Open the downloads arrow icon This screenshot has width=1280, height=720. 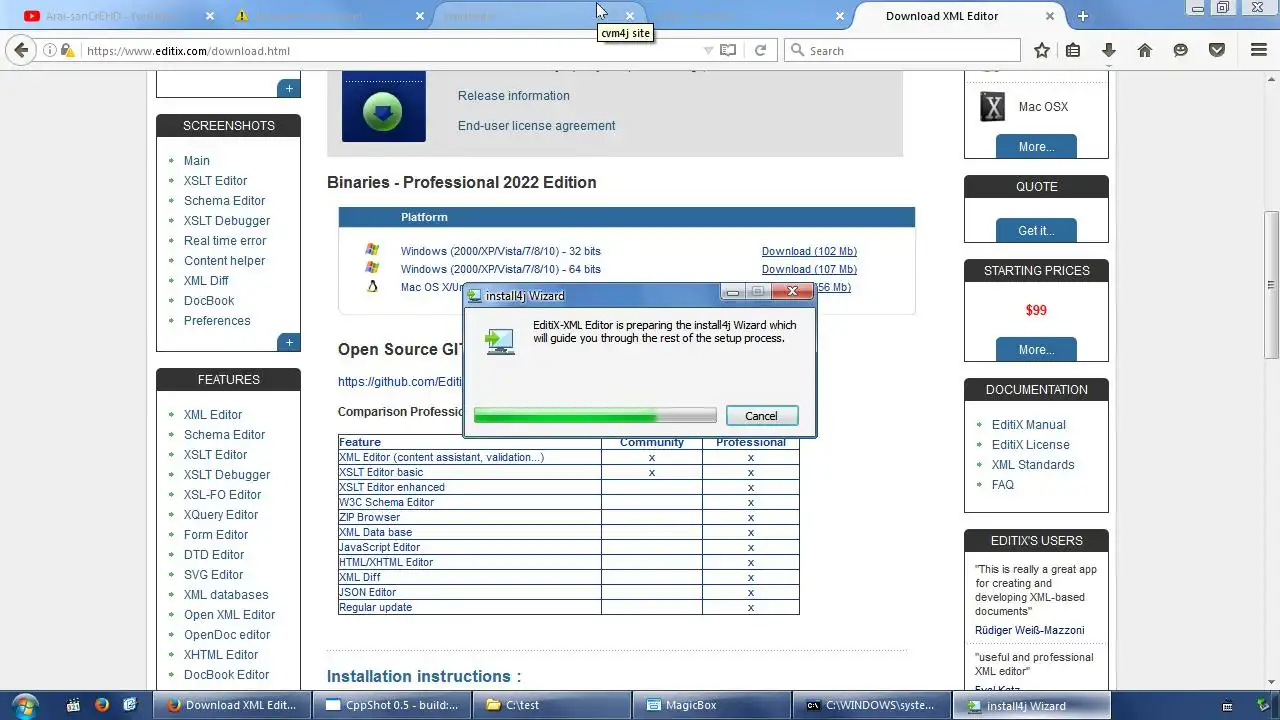click(x=1108, y=50)
